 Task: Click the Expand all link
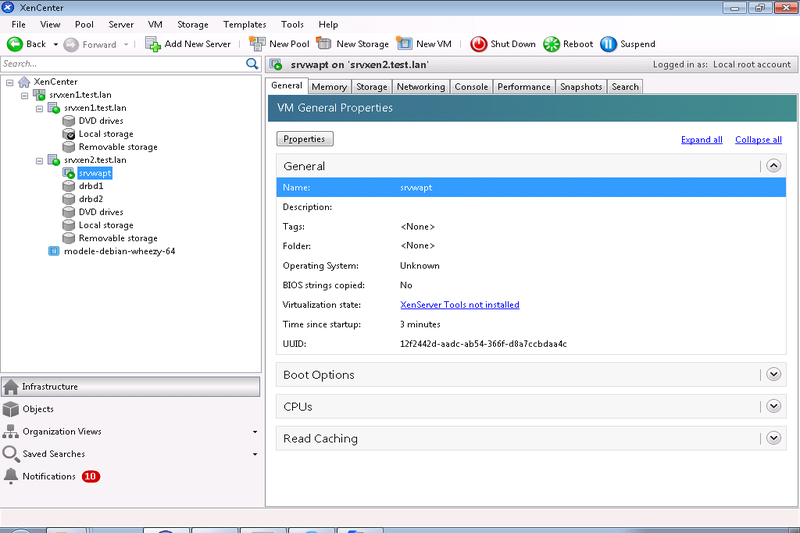click(x=702, y=140)
